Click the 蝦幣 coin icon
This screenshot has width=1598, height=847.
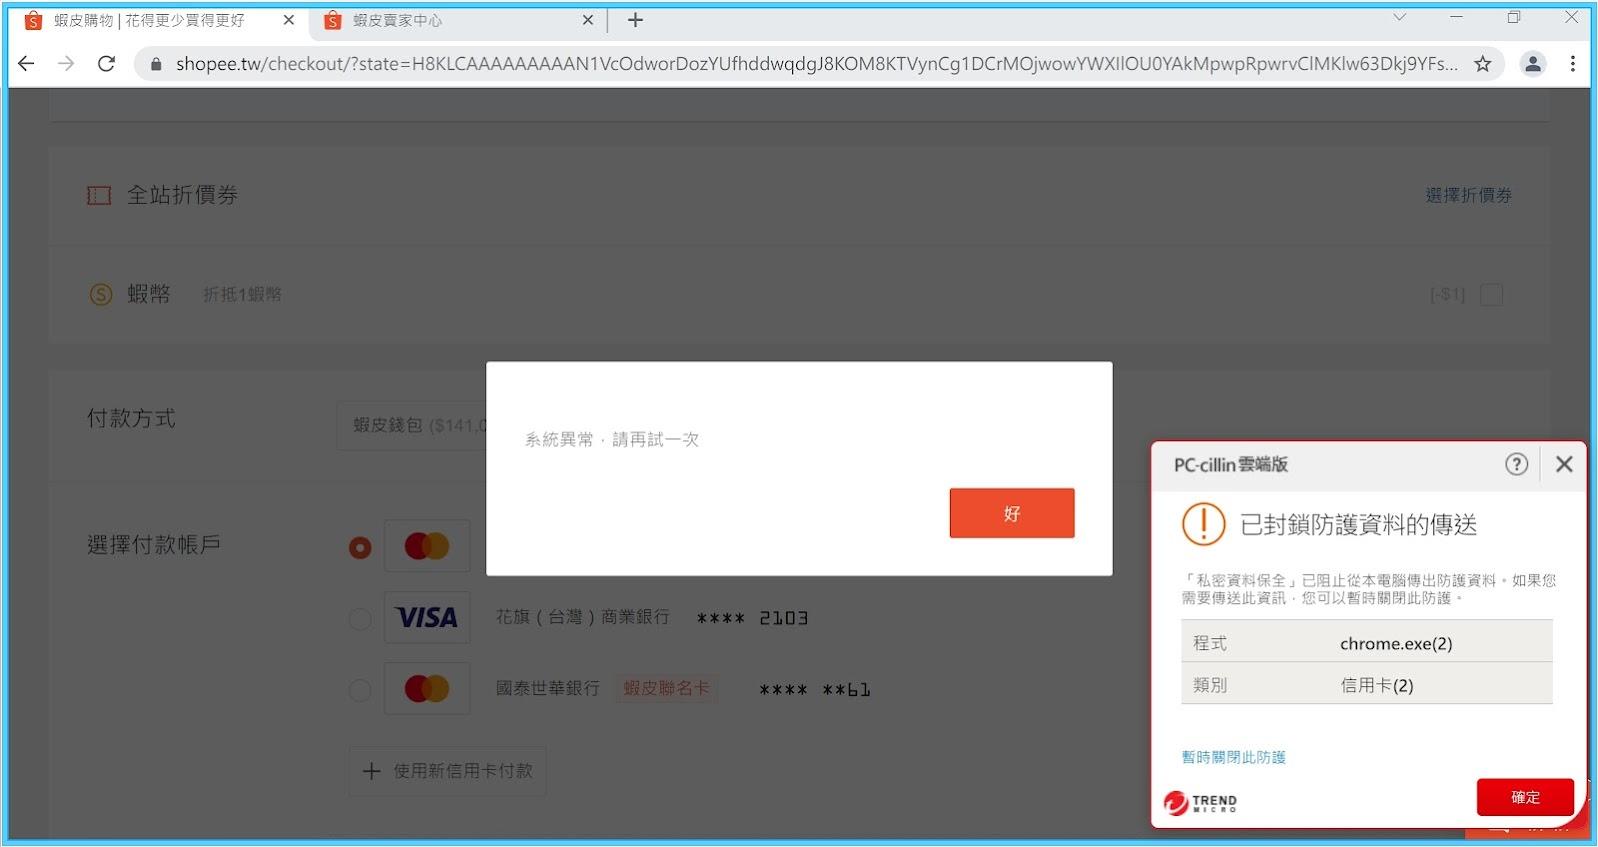pos(101,294)
